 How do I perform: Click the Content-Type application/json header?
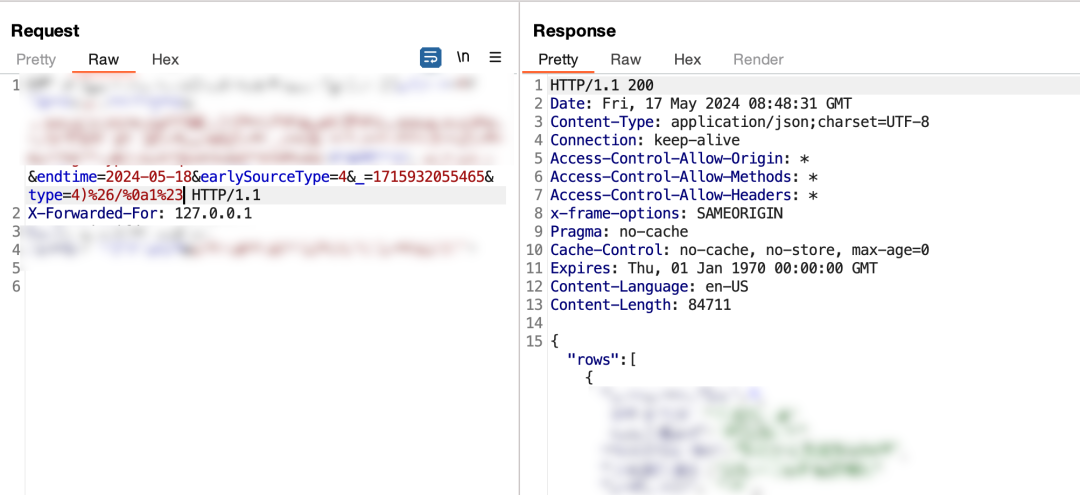[x=740, y=122]
